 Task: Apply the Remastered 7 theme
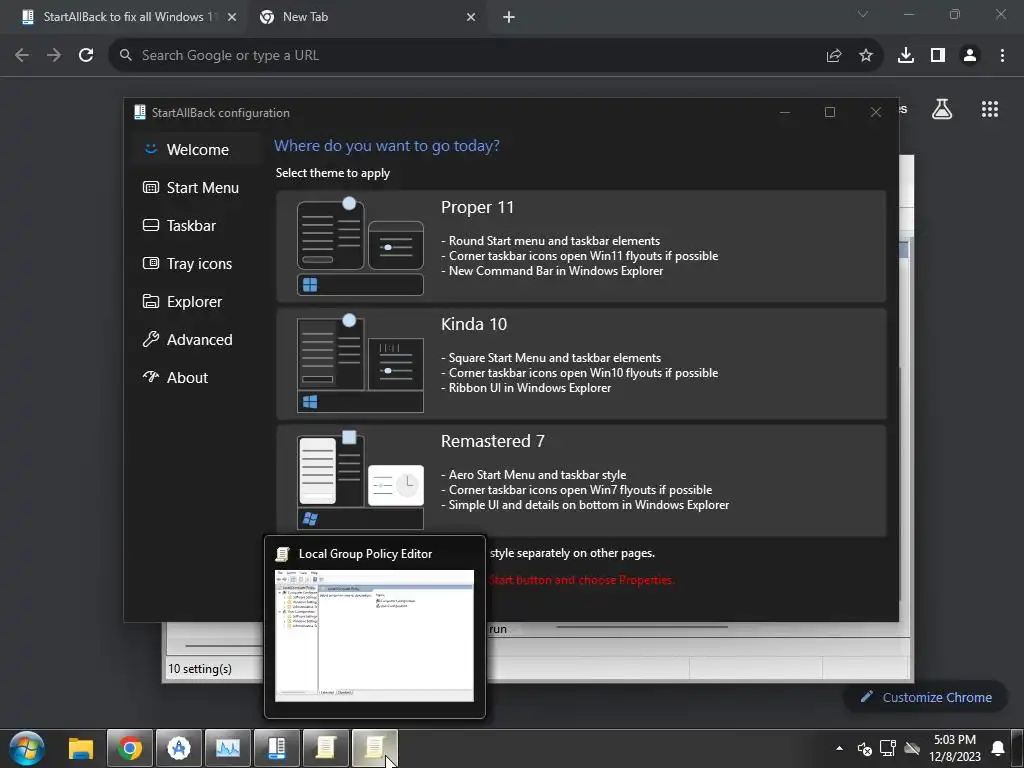(581, 480)
